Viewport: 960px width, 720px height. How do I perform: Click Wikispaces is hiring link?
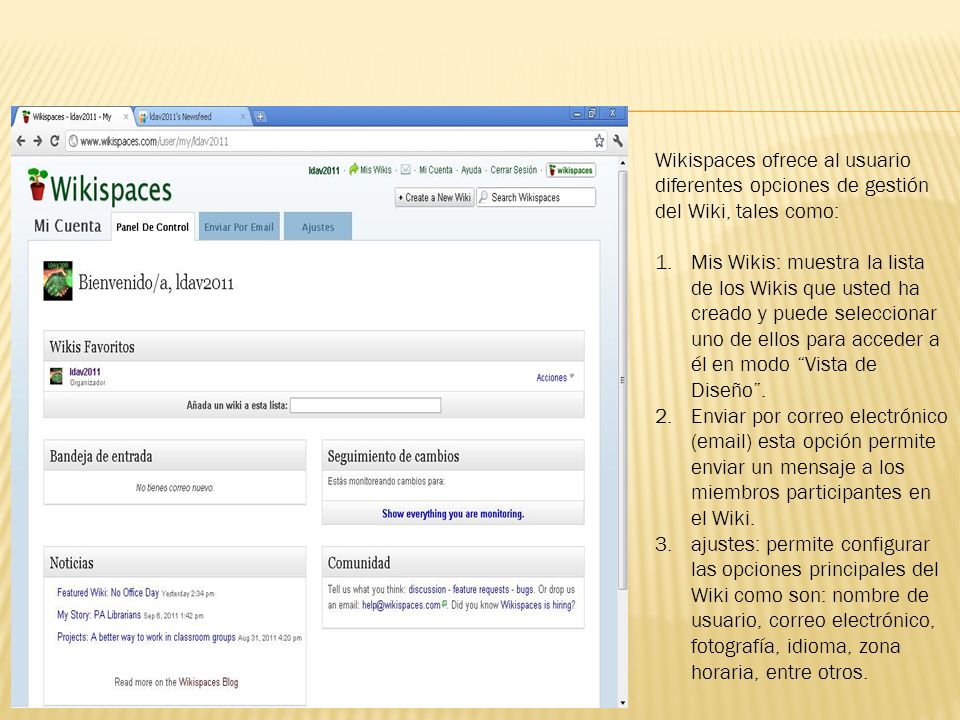(x=538, y=605)
